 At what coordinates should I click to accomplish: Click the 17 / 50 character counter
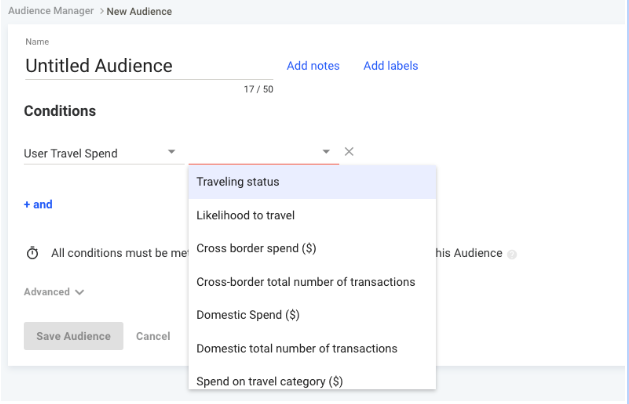(258, 89)
